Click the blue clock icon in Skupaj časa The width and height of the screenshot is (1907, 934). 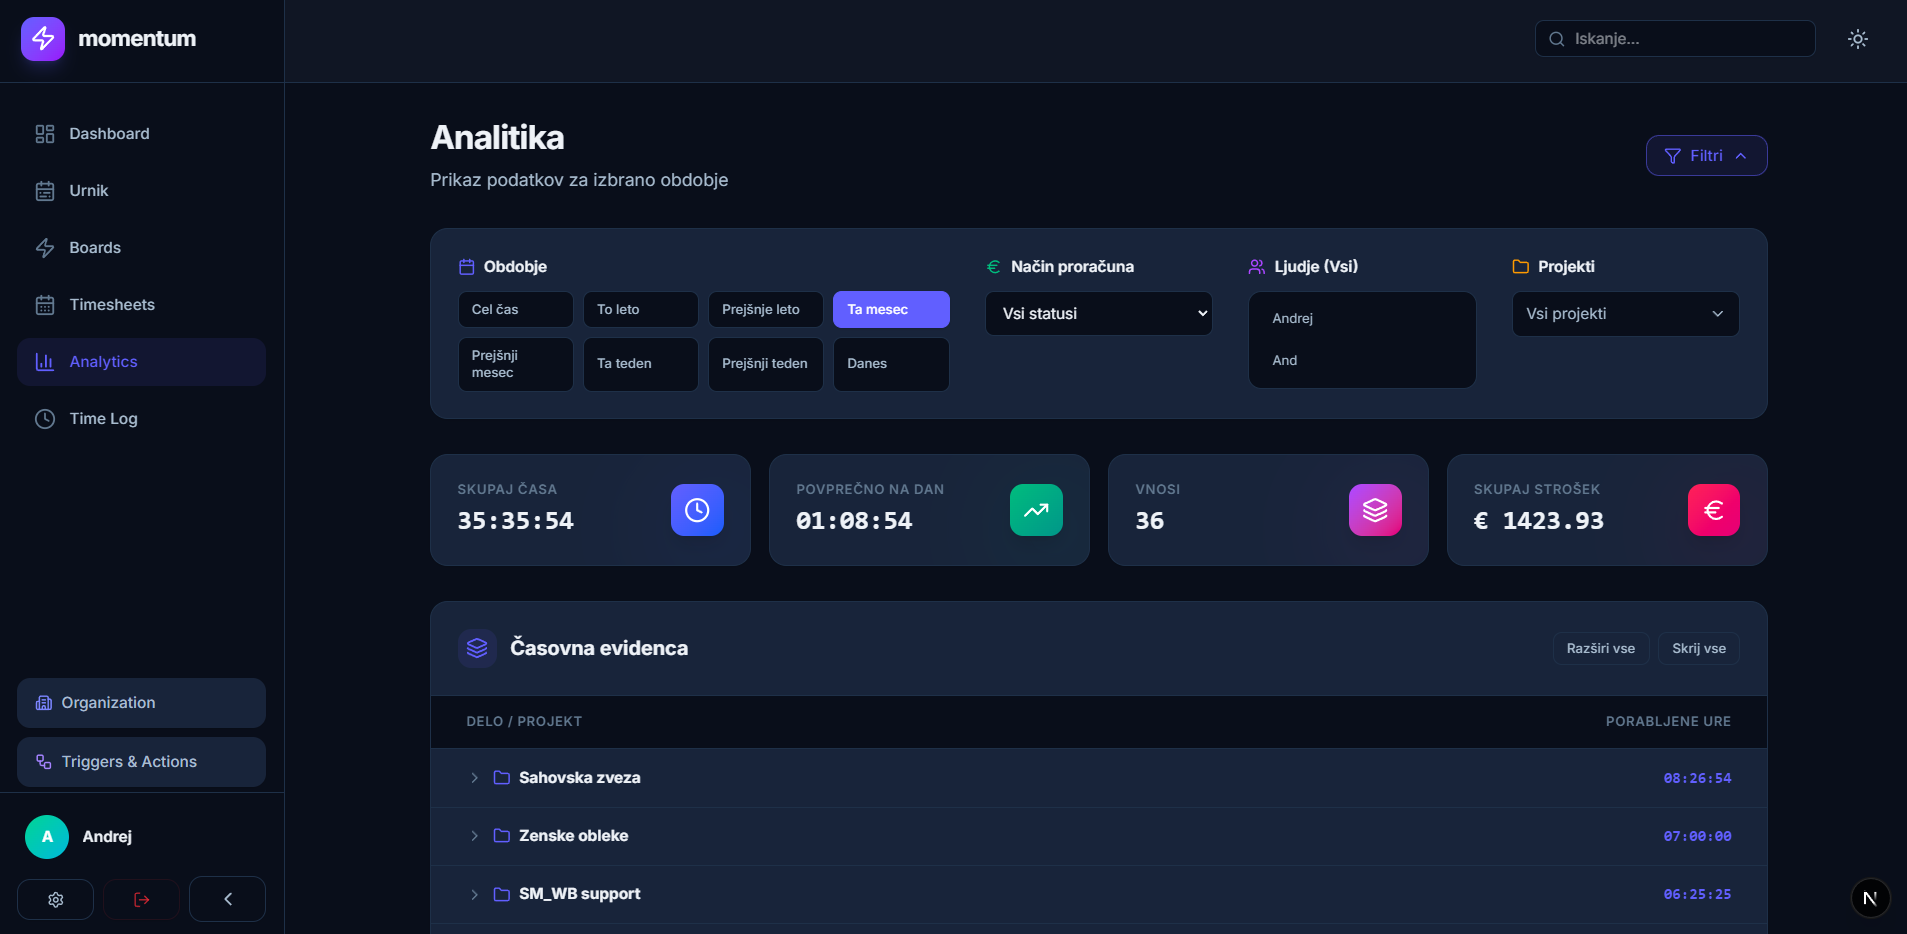697,510
